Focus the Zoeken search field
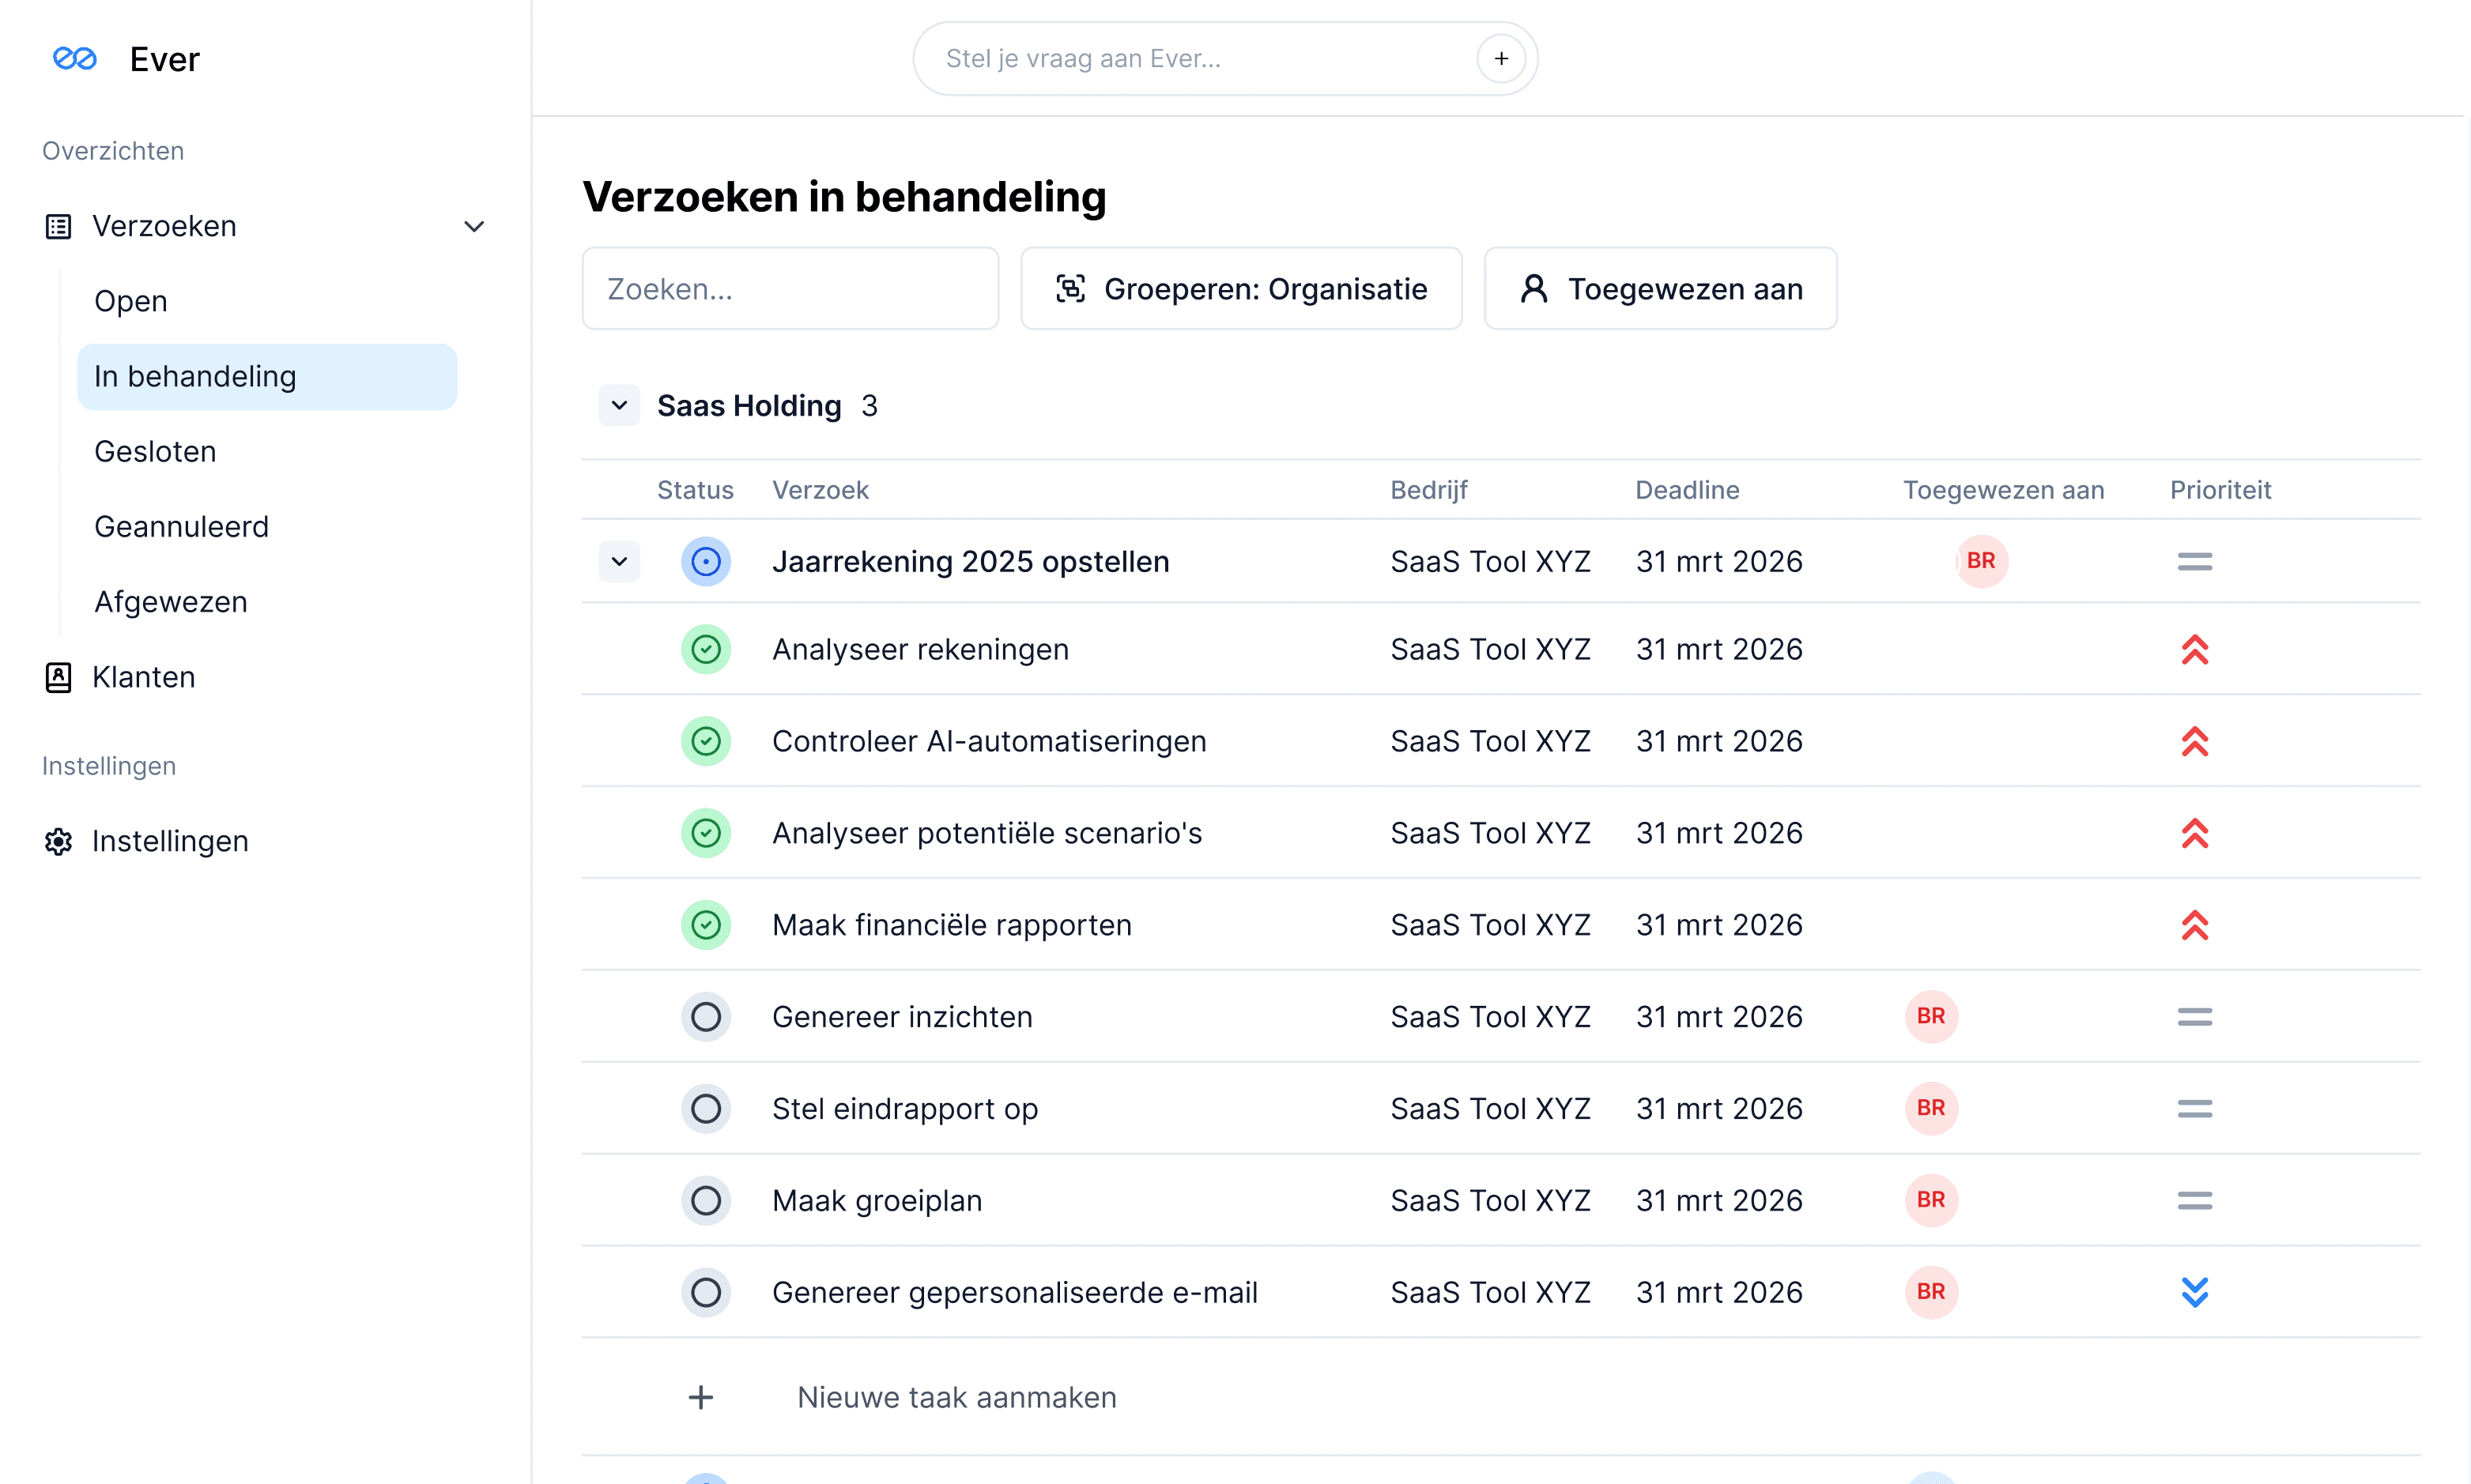Image resolution: width=2471 pixels, height=1484 pixels. click(x=790, y=289)
